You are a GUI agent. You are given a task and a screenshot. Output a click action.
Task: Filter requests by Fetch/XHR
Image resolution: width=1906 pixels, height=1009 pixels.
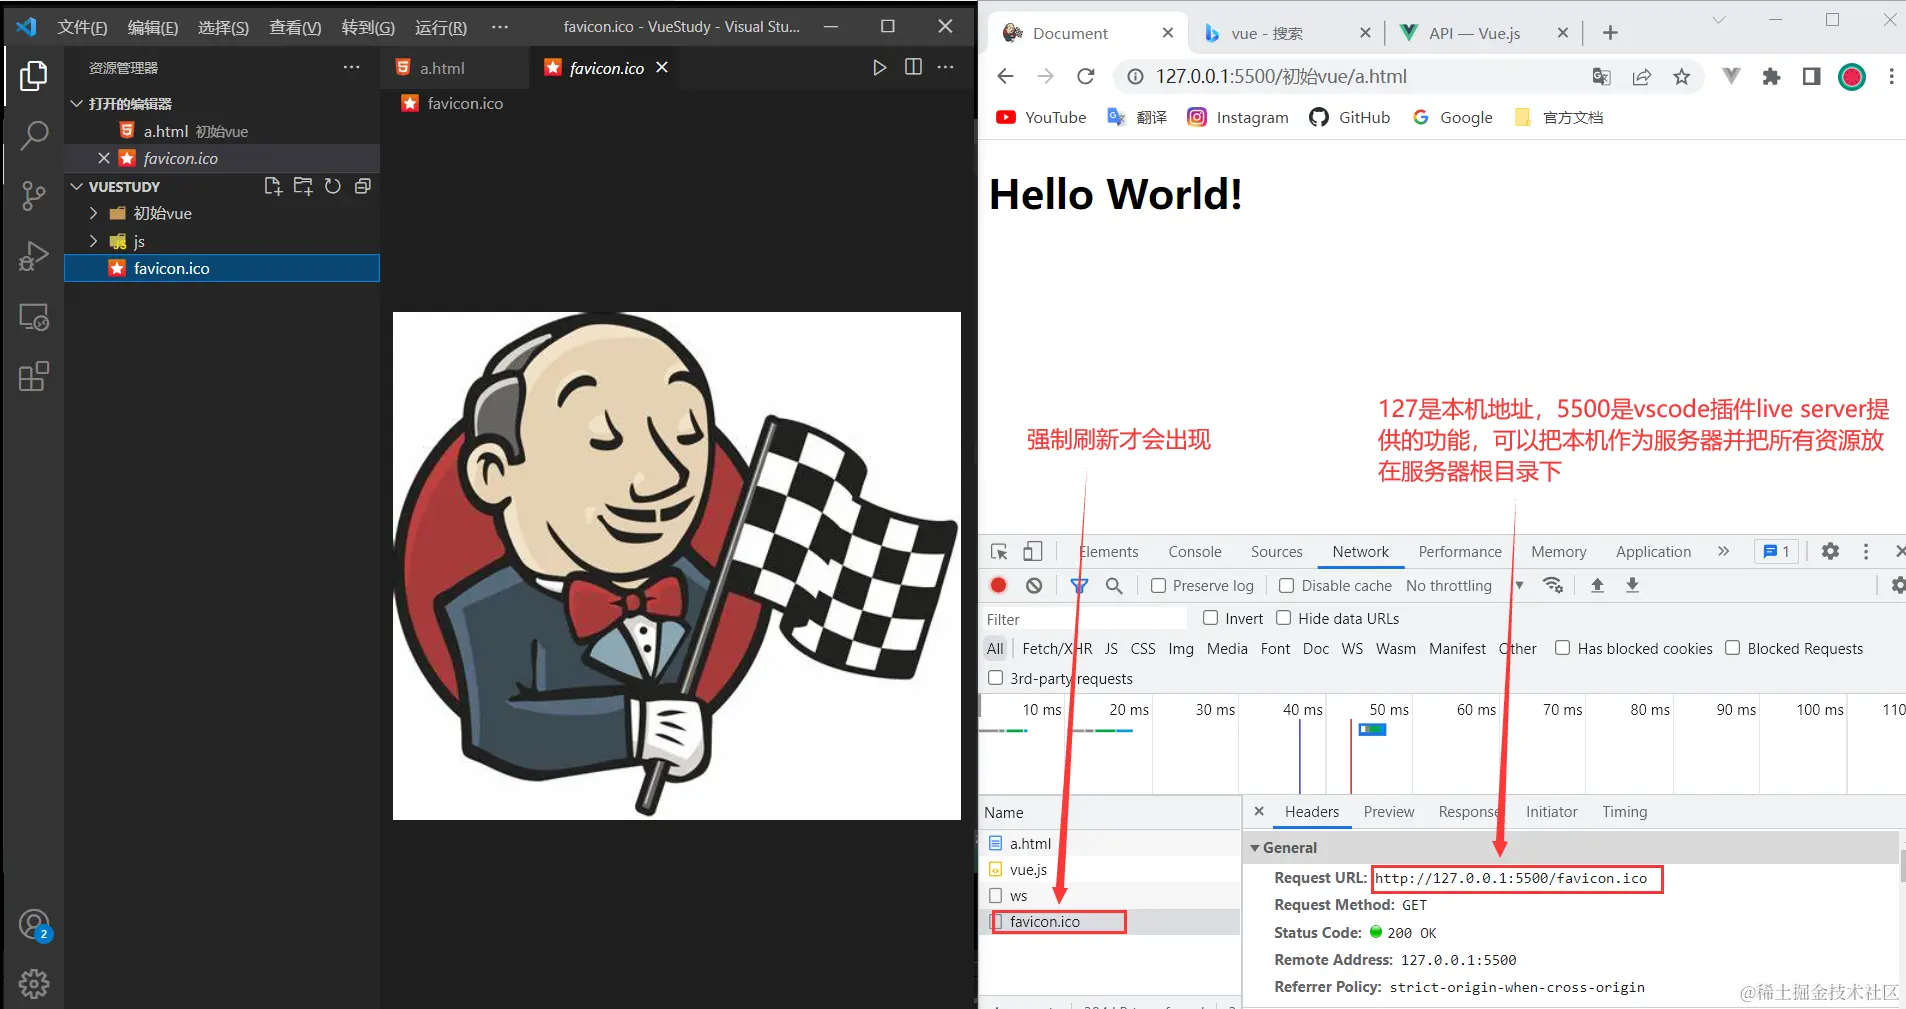[x=1057, y=648]
